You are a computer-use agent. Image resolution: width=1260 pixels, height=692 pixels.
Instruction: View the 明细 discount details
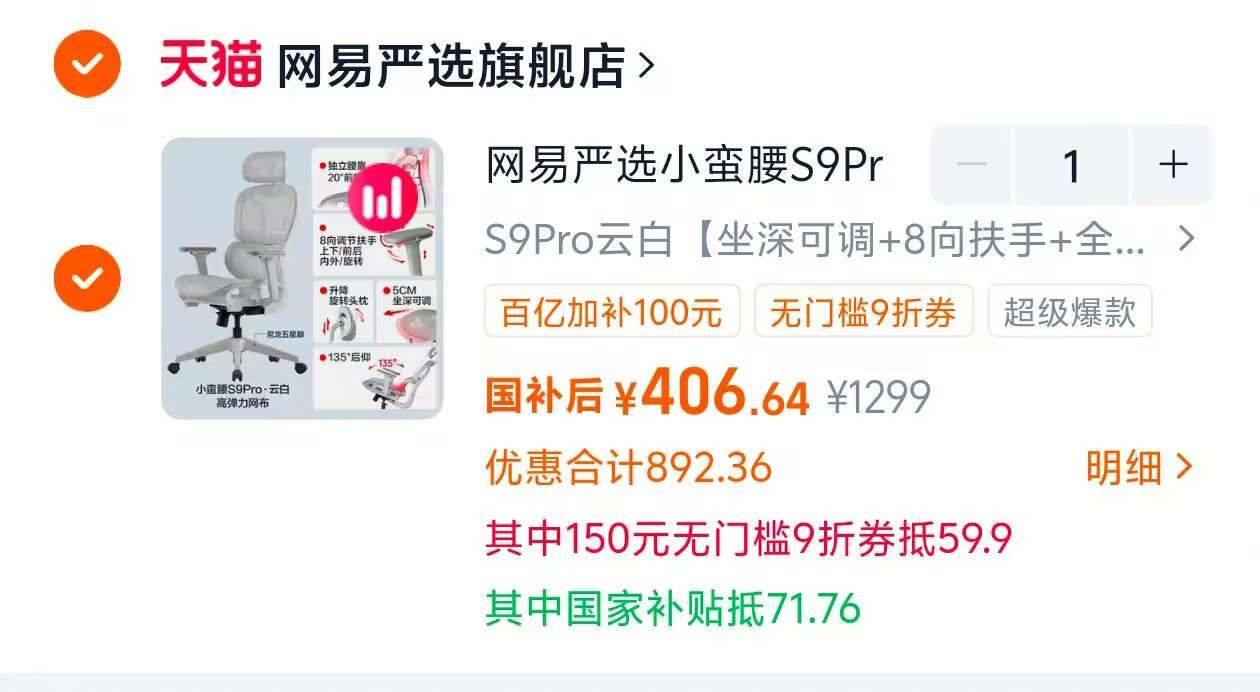pos(1124,467)
